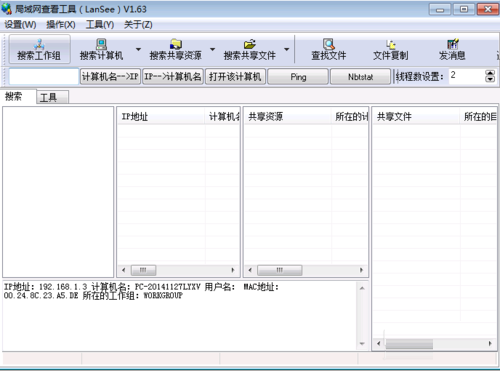Image resolution: width=500 pixels, height=371 pixels.
Task: Open the 设置(W) menu
Action: click(x=20, y=25)
